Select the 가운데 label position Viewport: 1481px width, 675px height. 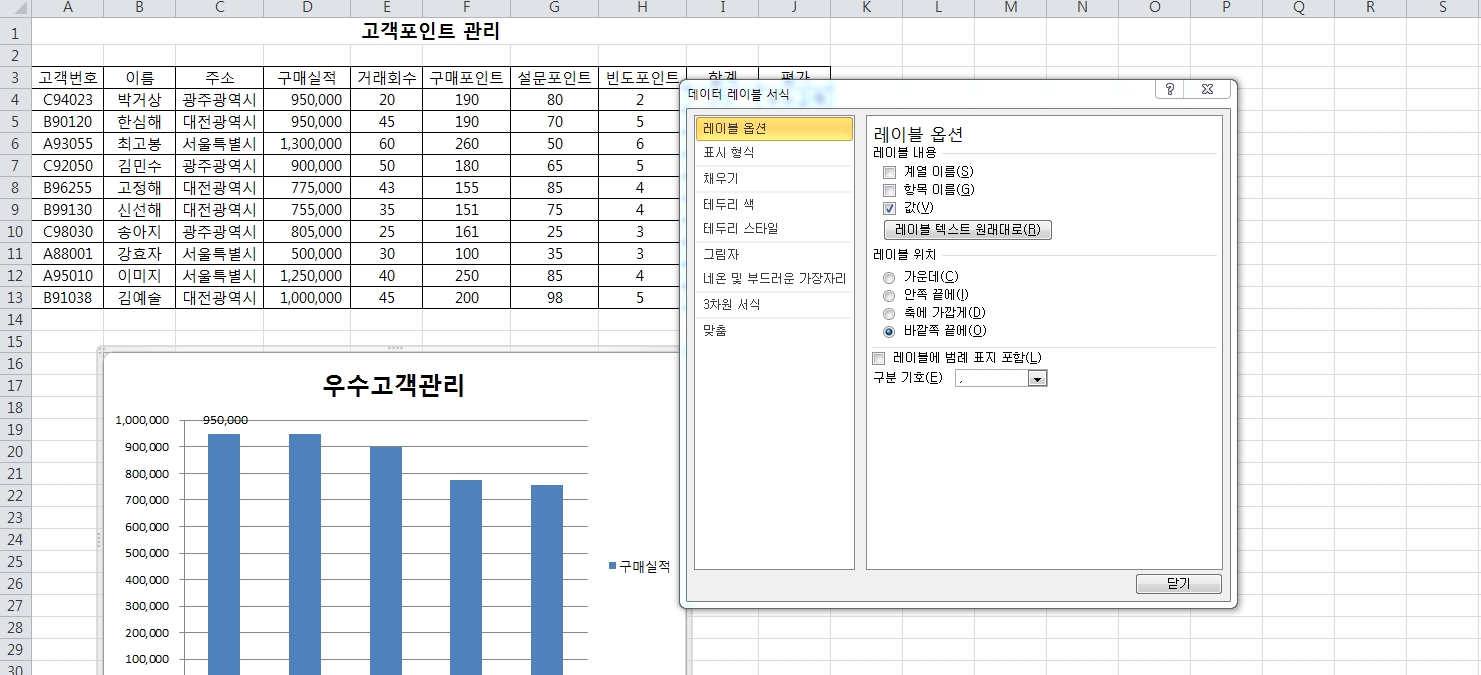tap(889, 277)
